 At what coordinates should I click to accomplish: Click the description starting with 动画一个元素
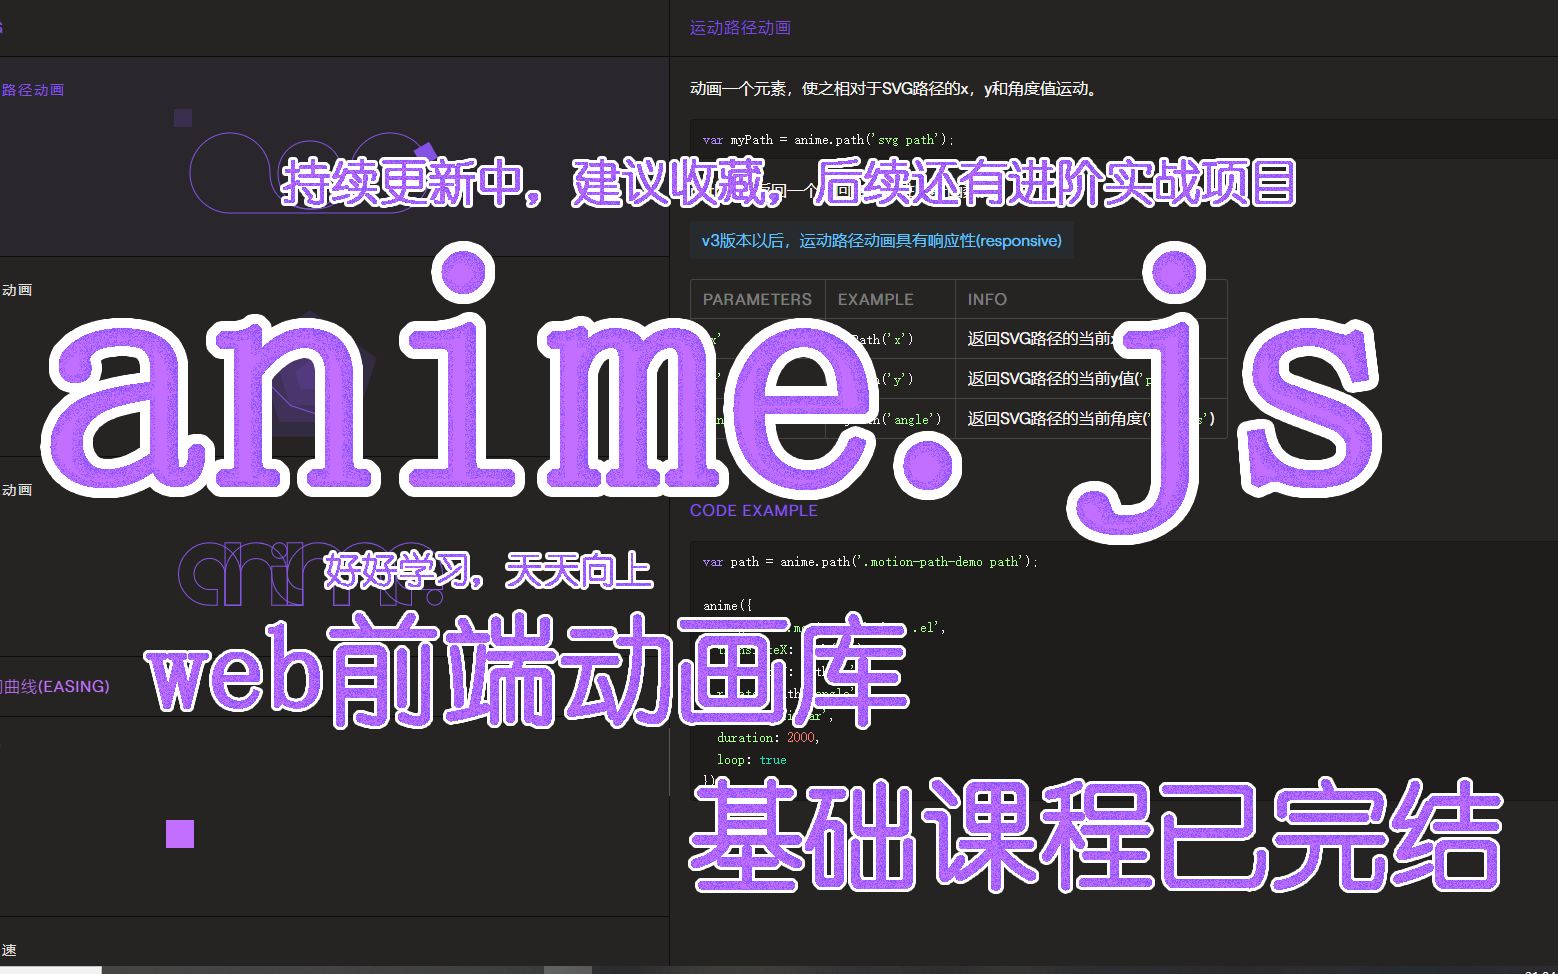click(x=894, y=89)
